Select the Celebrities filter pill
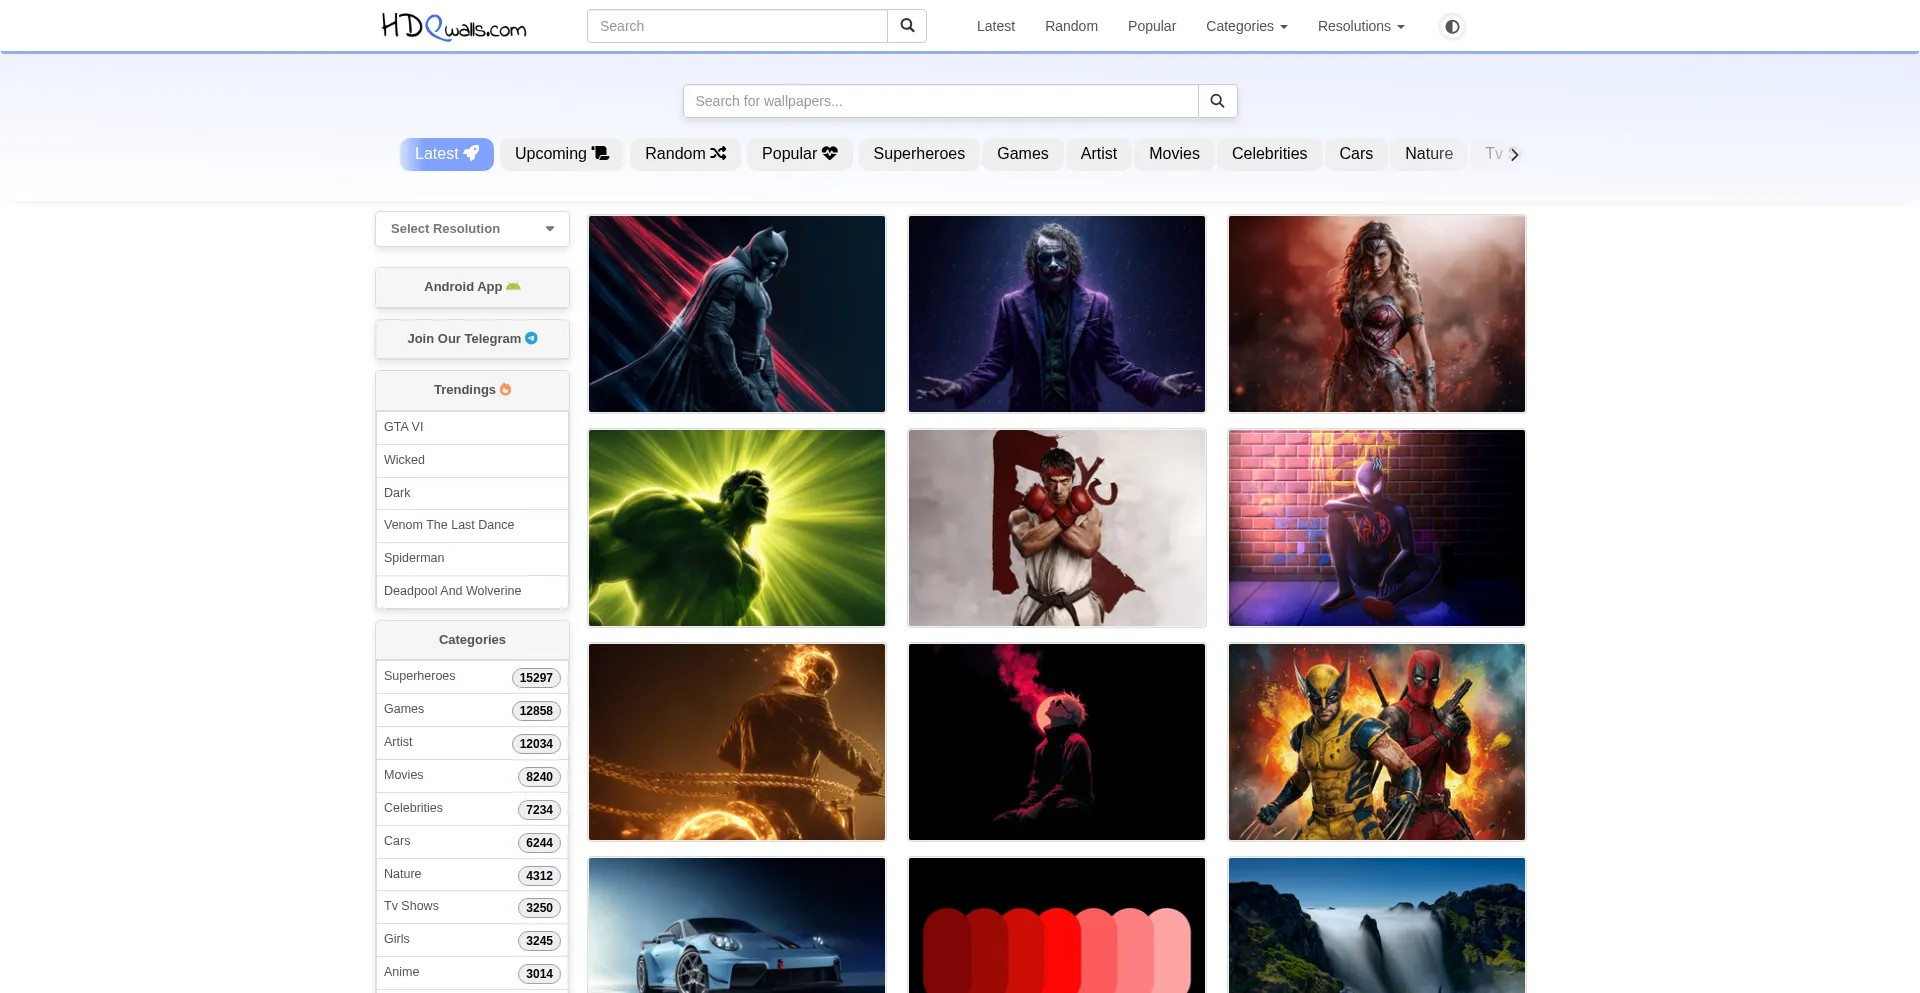1920x993 pixels. click(1269, 154)
